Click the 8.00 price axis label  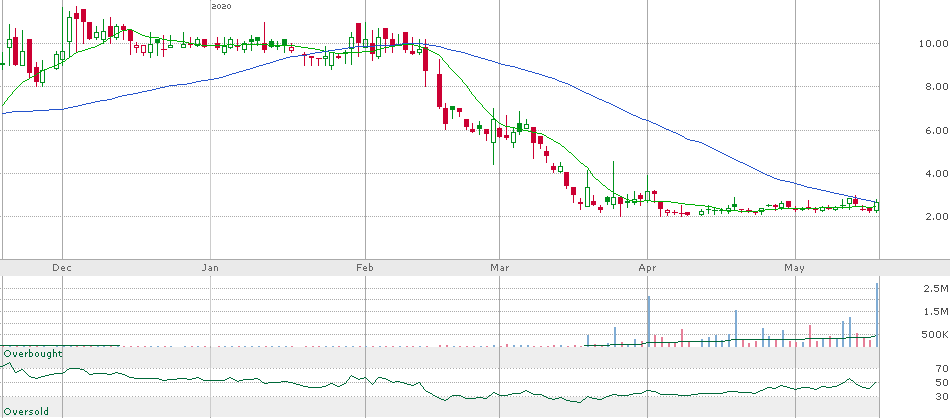[935, 87]
